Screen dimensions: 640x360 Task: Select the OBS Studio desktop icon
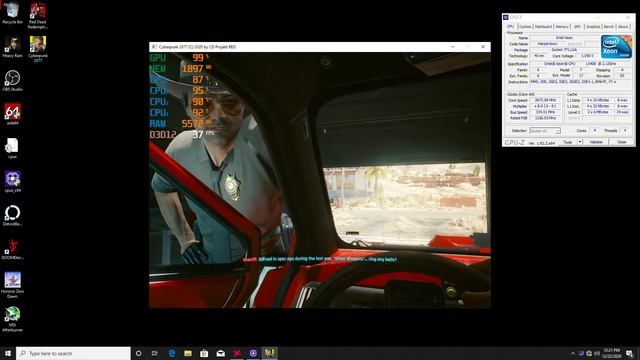click(12, 80)
